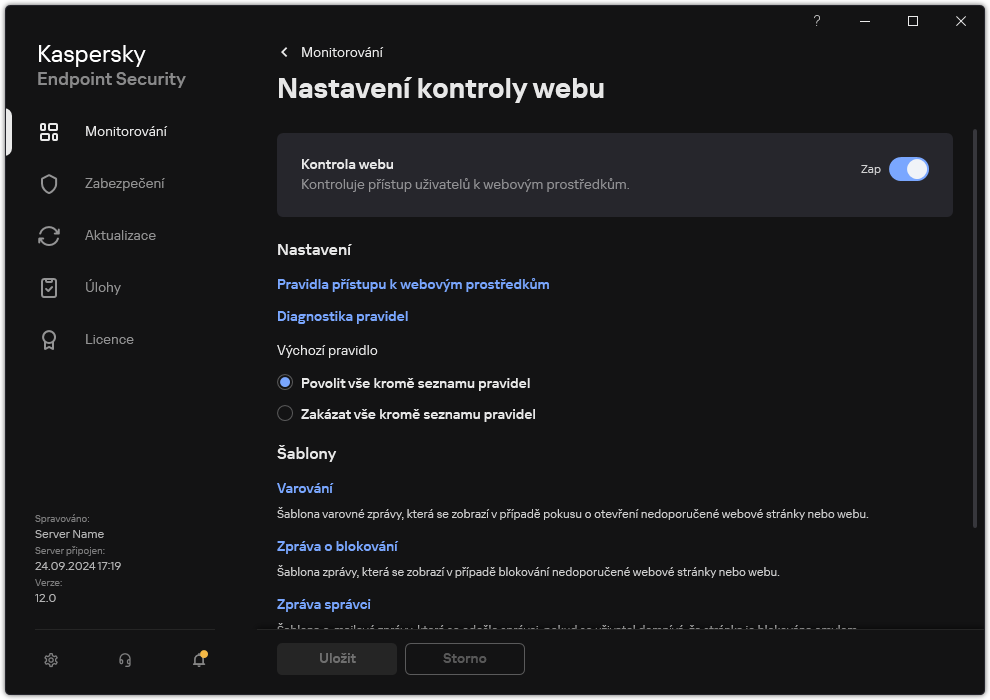Select the Zabezpečení shield icon
Image resolution: width=990 pixels, height=700 pixels.
[x=48, y=183]
